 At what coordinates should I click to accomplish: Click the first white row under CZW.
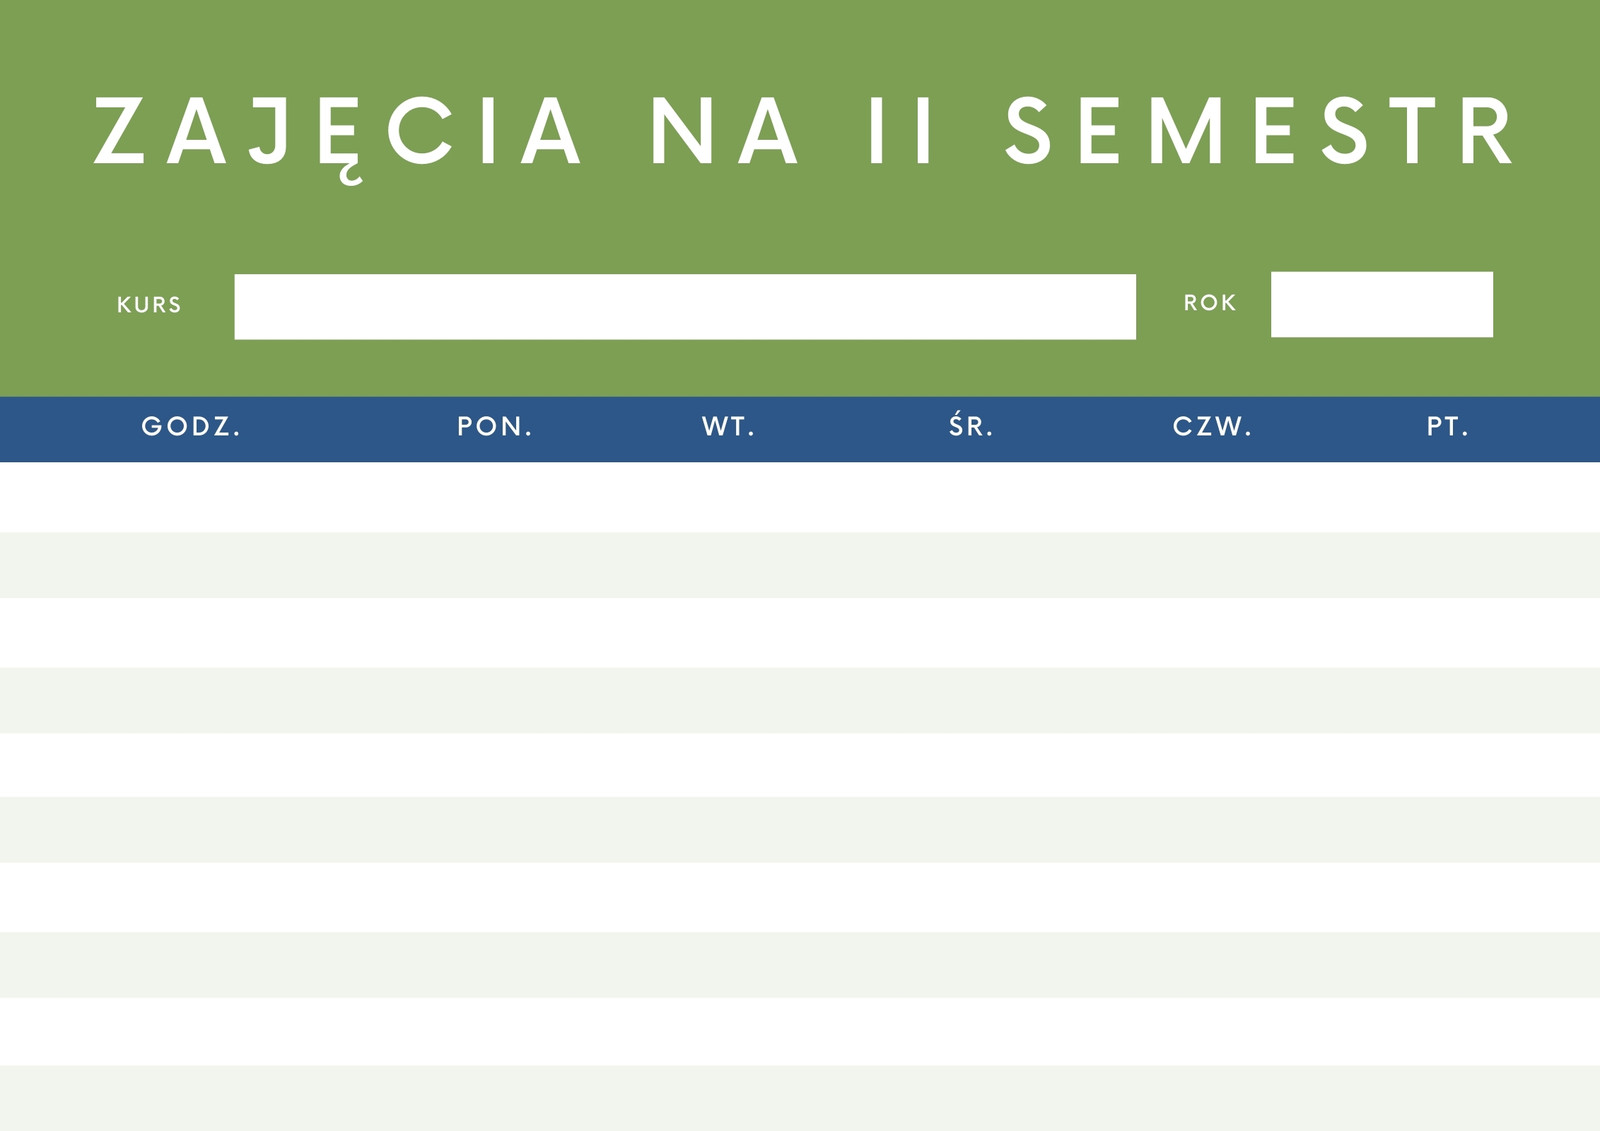(x=1212, y=497)
